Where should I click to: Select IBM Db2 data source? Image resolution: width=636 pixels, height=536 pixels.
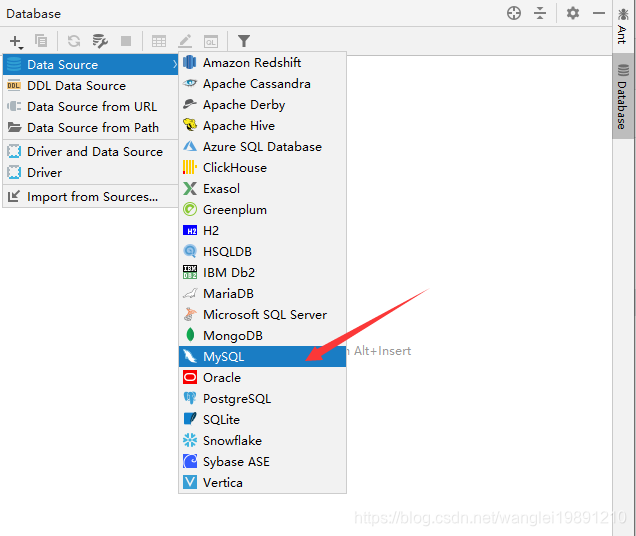[x=262, y=273]
